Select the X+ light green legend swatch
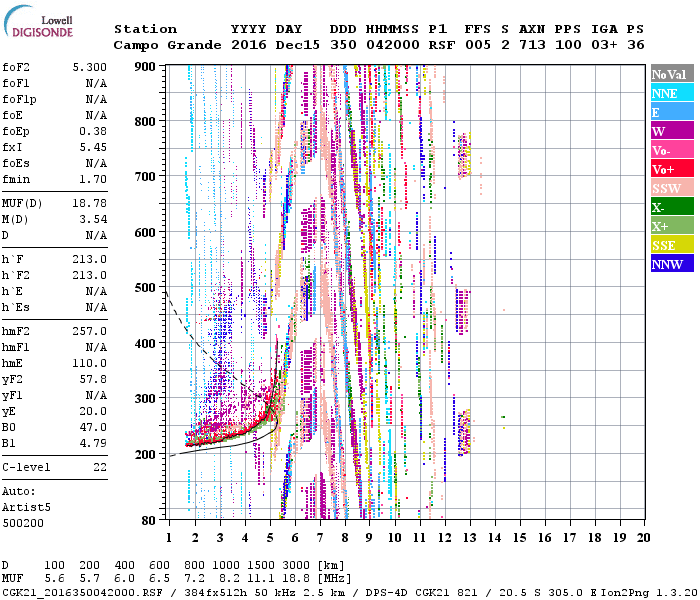The width and height of the screenshot is (700, 600). (x=672, y=226)
